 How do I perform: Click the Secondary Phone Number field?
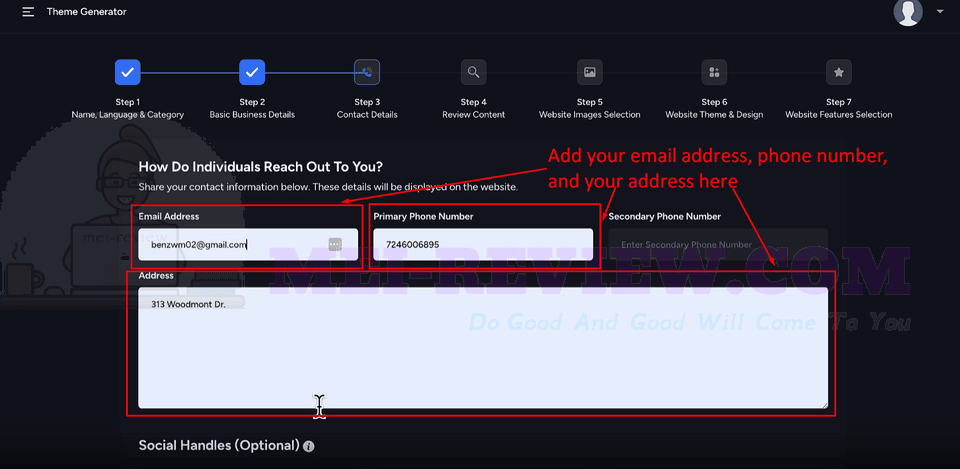[718, 244]
